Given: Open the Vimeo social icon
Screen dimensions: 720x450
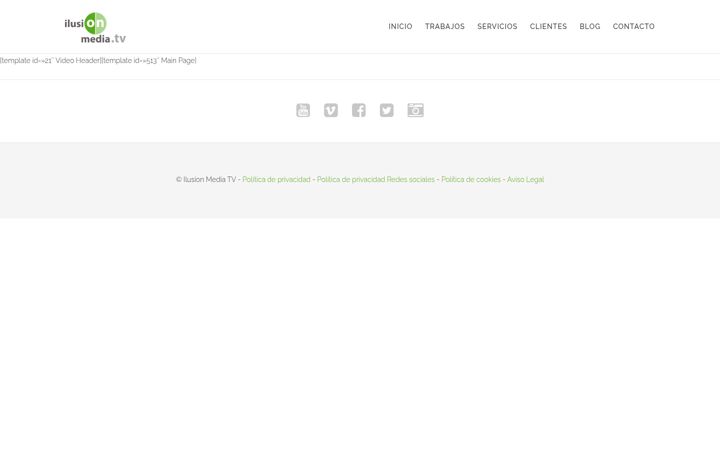Looking at the screenshot, I should tap(331, 110).
